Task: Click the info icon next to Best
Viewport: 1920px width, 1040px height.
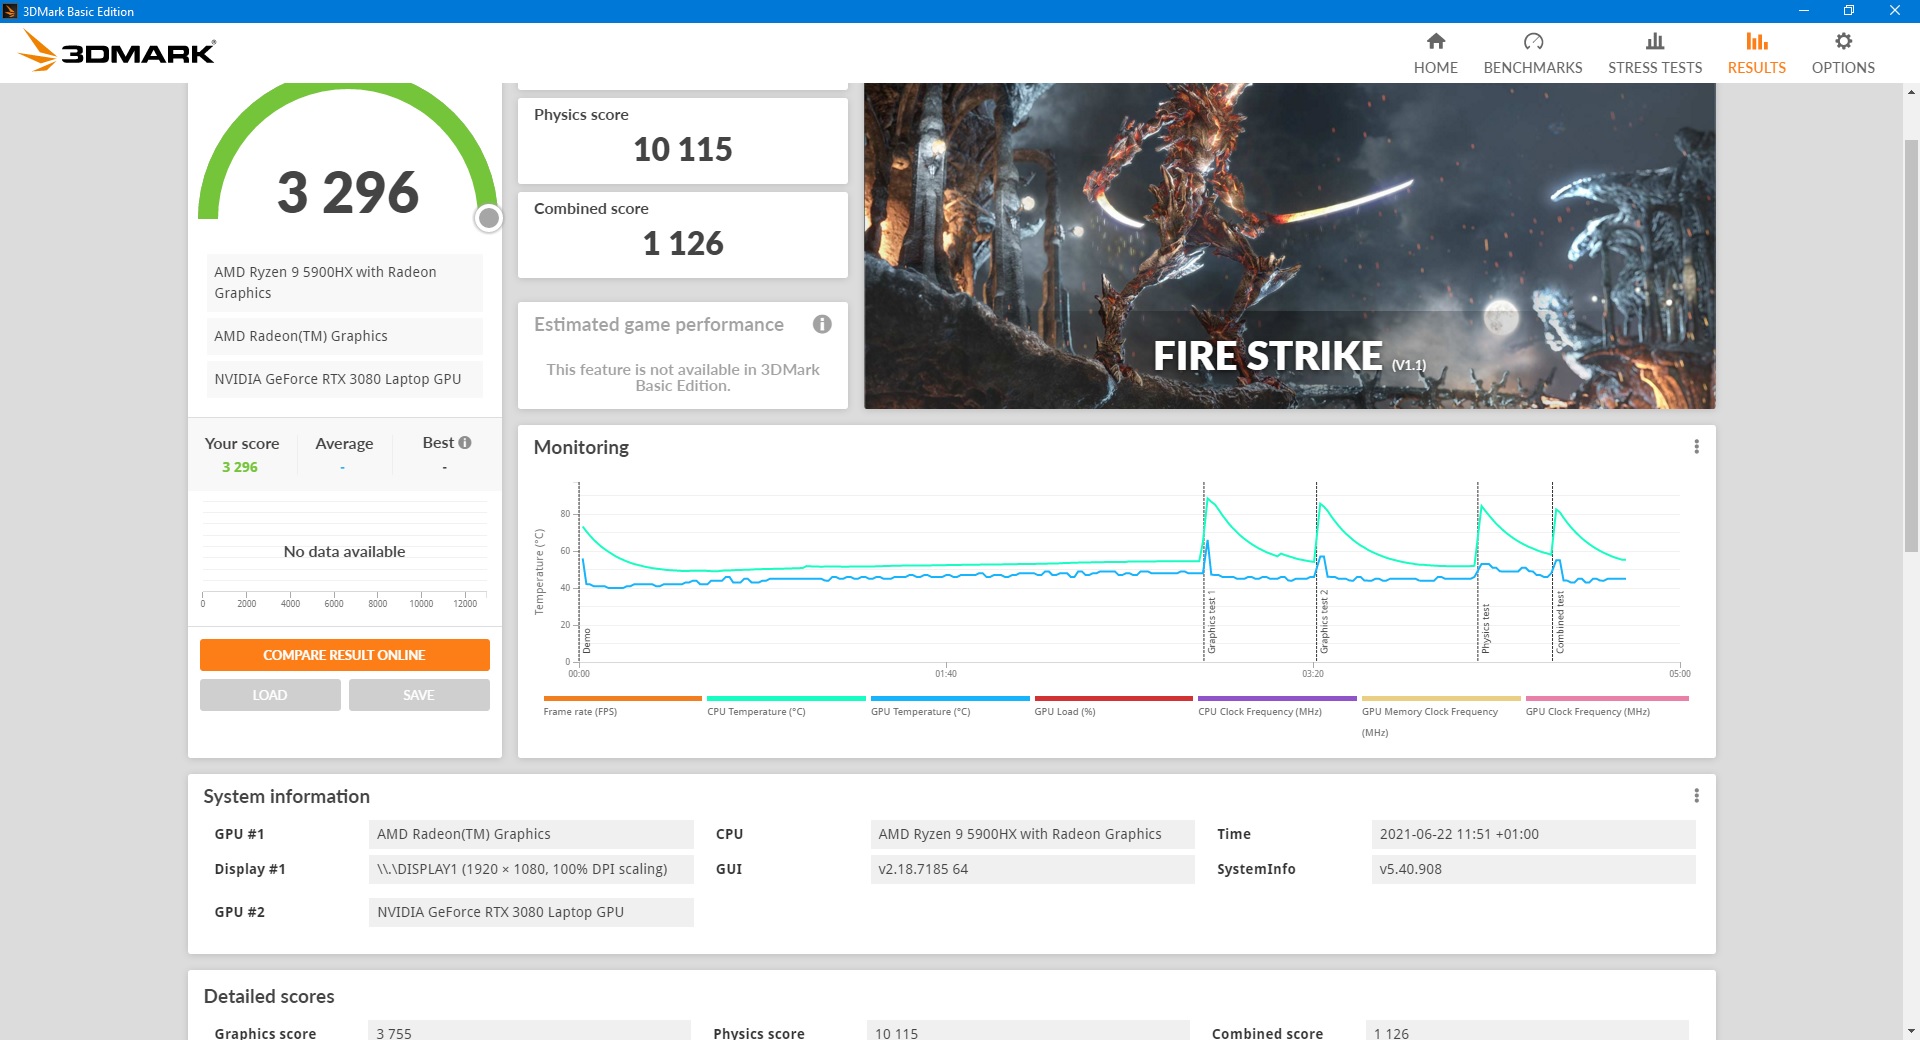Action: (x=465, y=442)
